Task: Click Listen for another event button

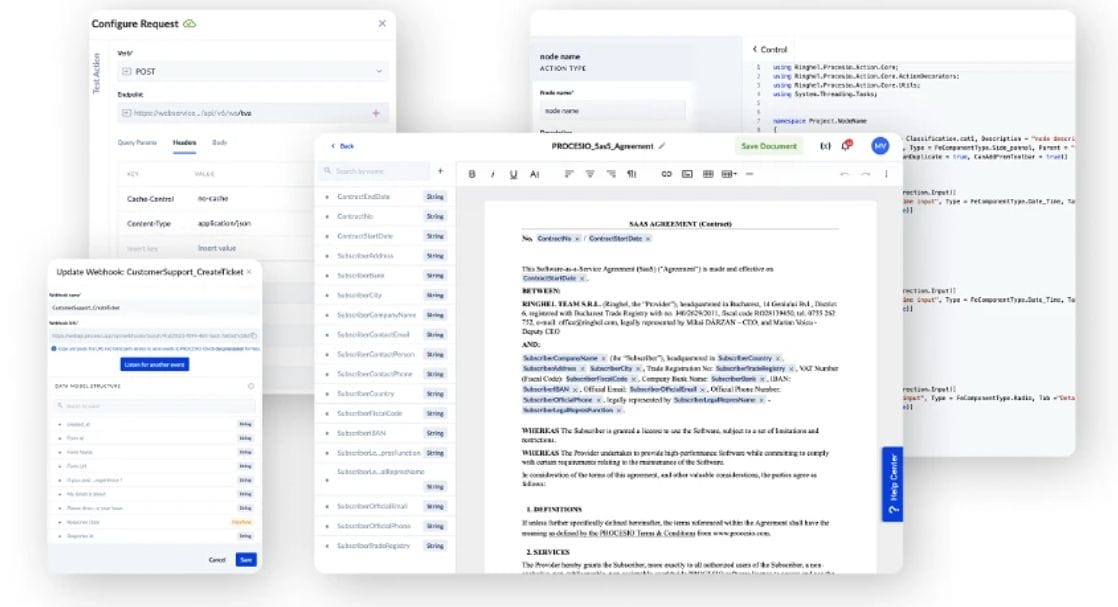Action: [x=155, y=364]
